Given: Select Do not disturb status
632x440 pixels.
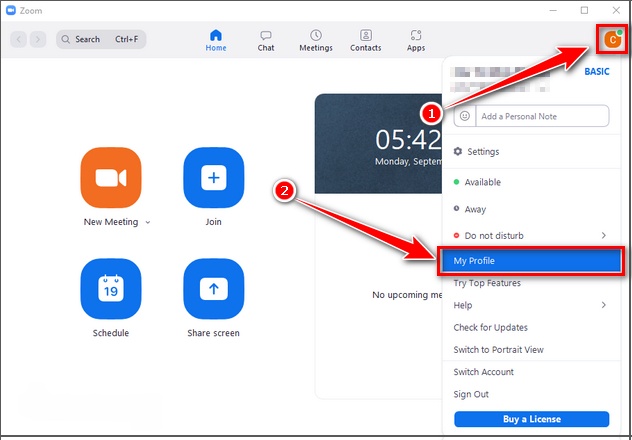Looking at the screenshot, I should (x=531, y=236).
